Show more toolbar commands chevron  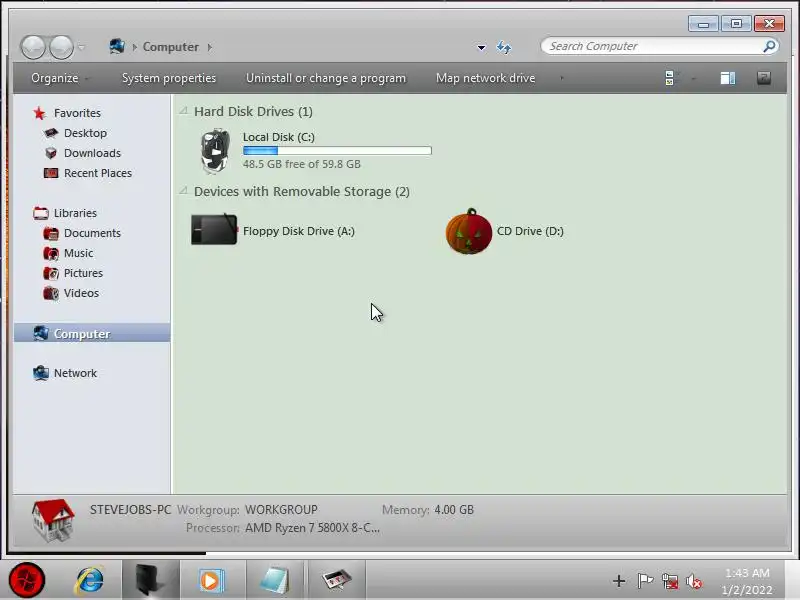[x=562, y=78]
